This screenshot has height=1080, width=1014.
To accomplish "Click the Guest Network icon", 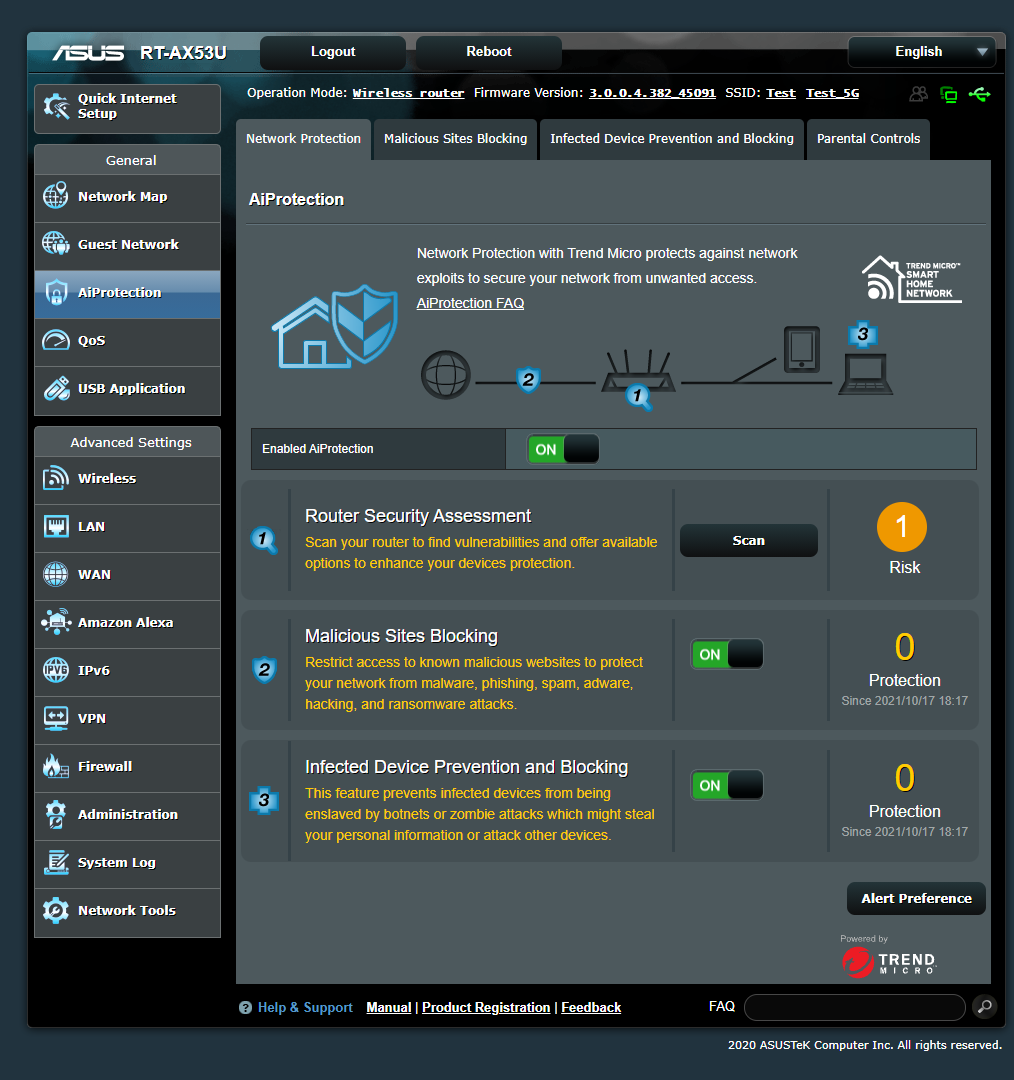I will [56, 244].
